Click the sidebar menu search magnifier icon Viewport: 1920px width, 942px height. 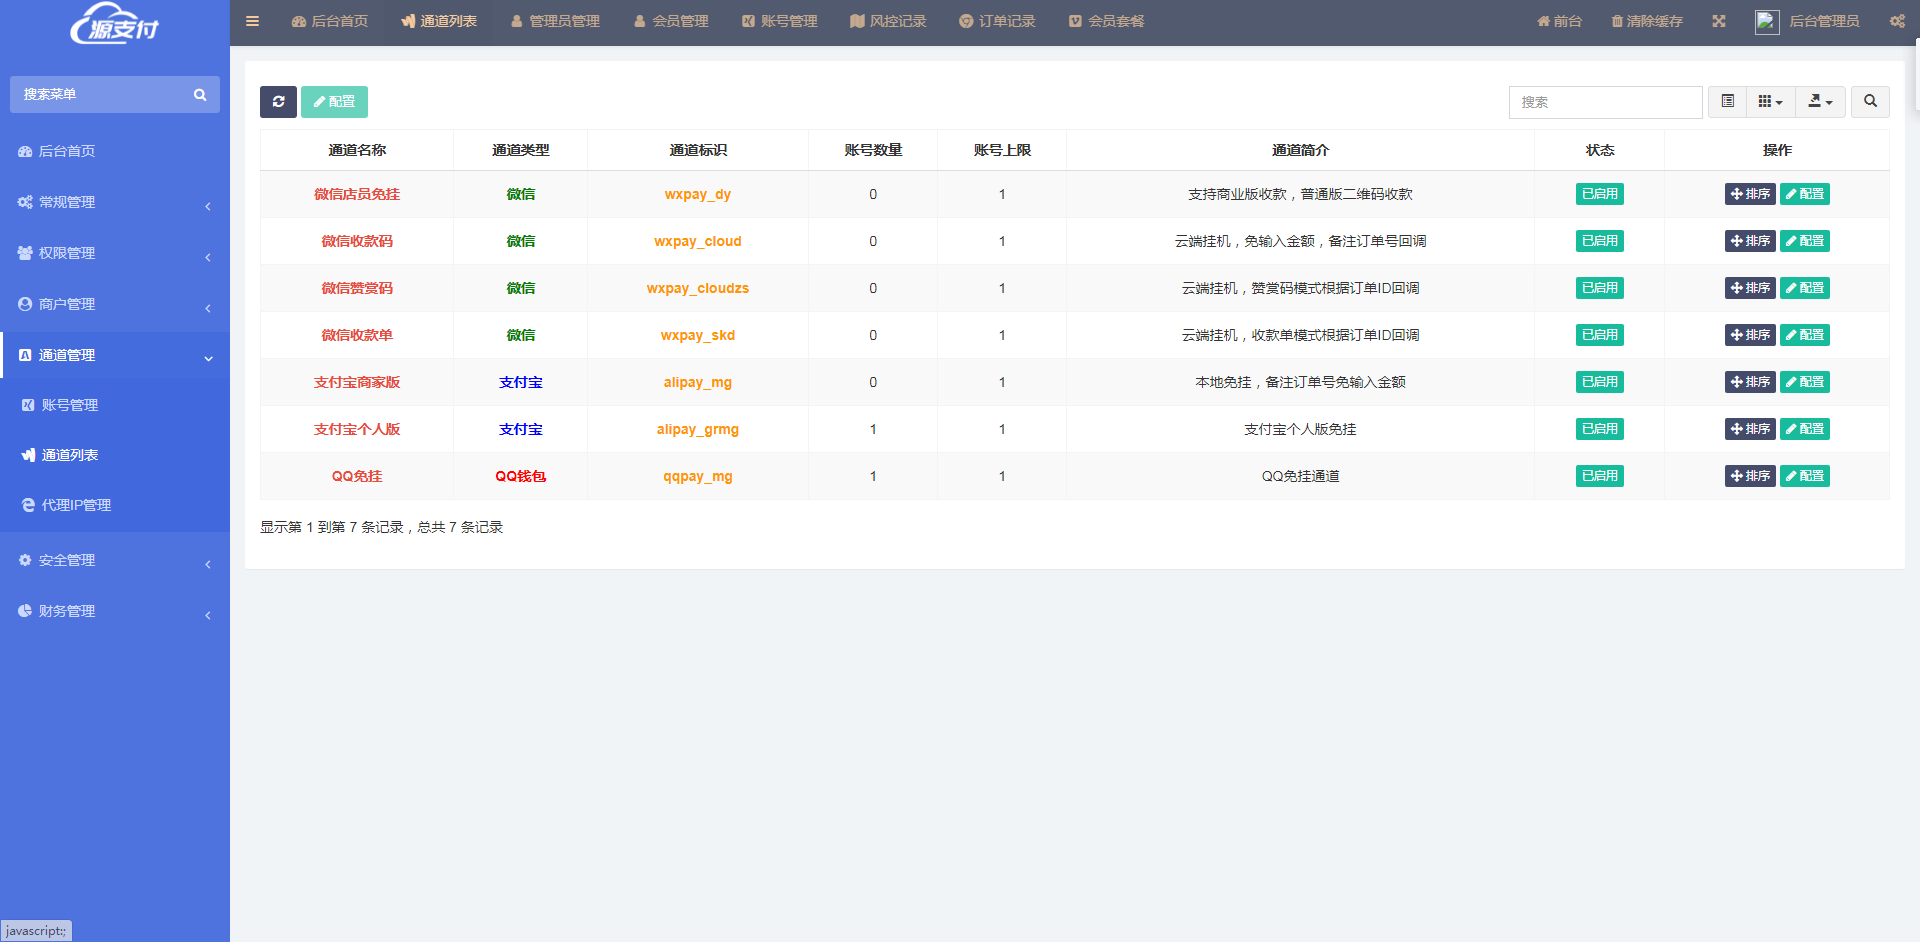click(x=200, y=95)
